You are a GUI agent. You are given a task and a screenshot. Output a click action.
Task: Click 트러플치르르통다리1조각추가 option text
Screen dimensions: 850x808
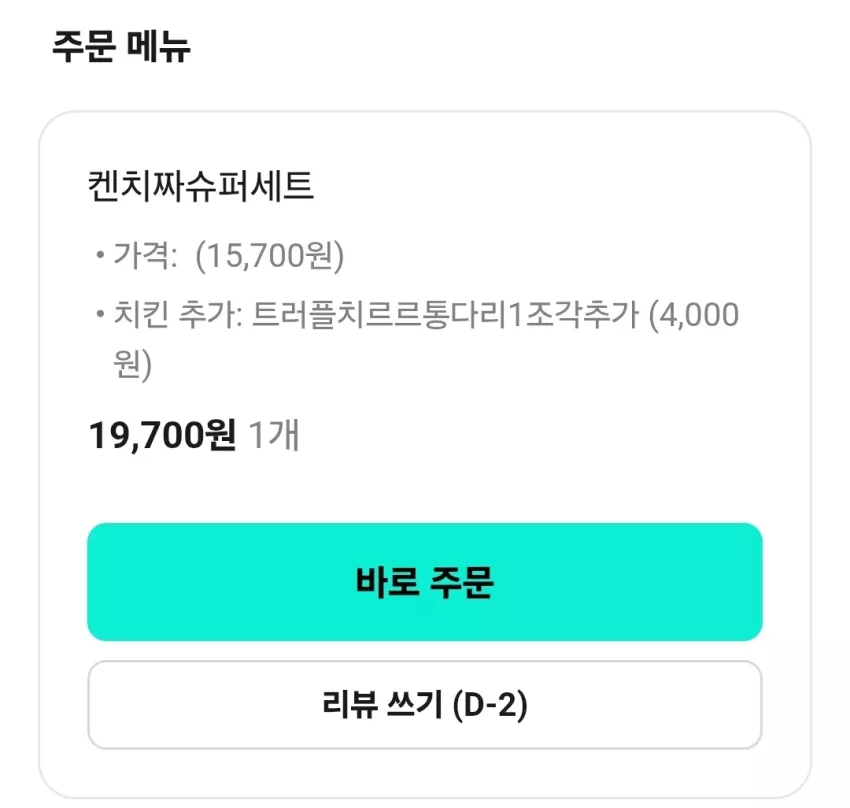coord(446,315)
